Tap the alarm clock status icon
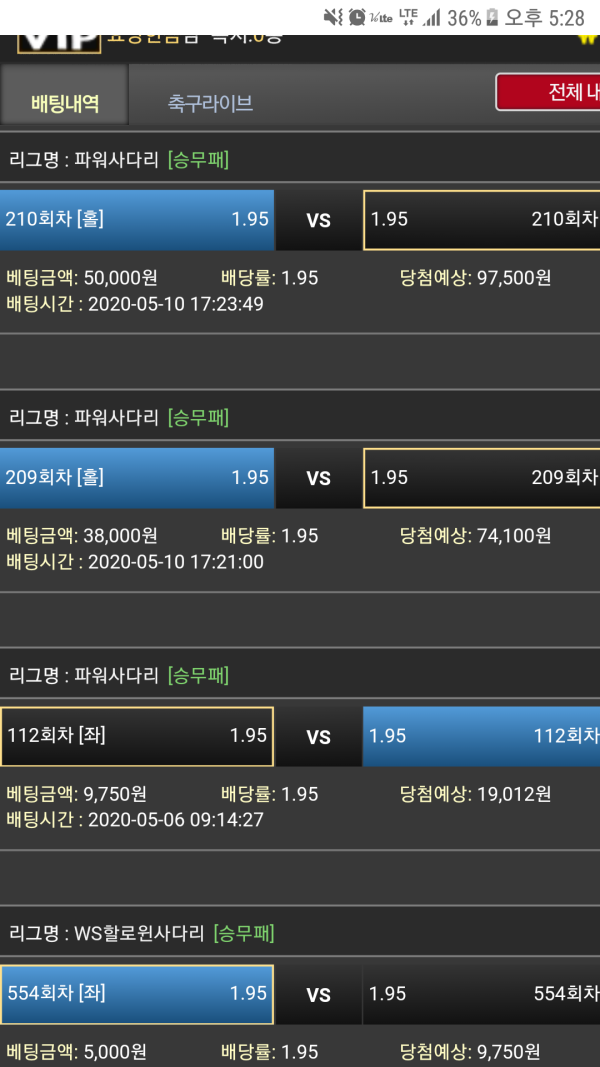The image size is (600, 1067). tap(357, 17)
